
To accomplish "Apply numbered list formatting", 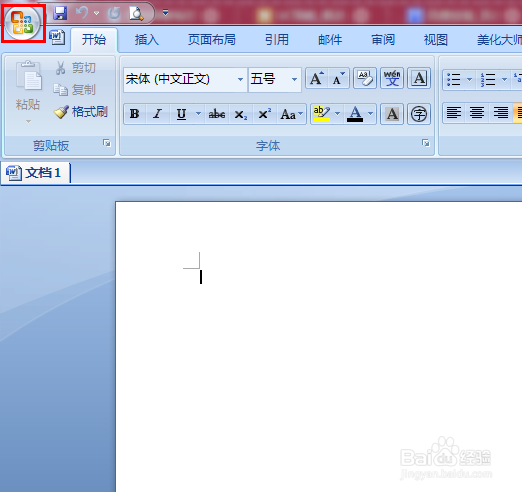I will click(488, 79).
